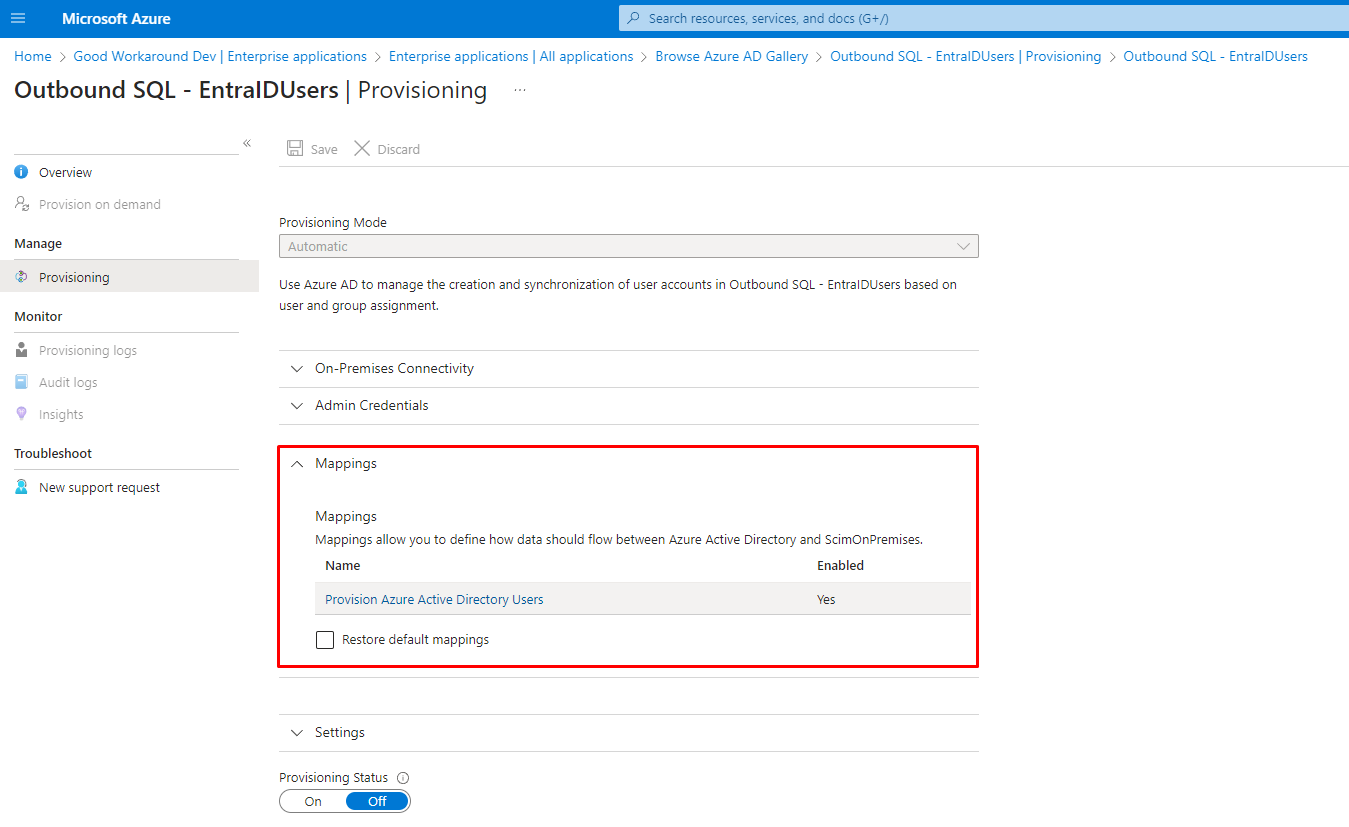The height and width of the screenshot is (827, 1349).
Task: Collapse the sidebar with double-chevron icon
Action: [247, 144]
